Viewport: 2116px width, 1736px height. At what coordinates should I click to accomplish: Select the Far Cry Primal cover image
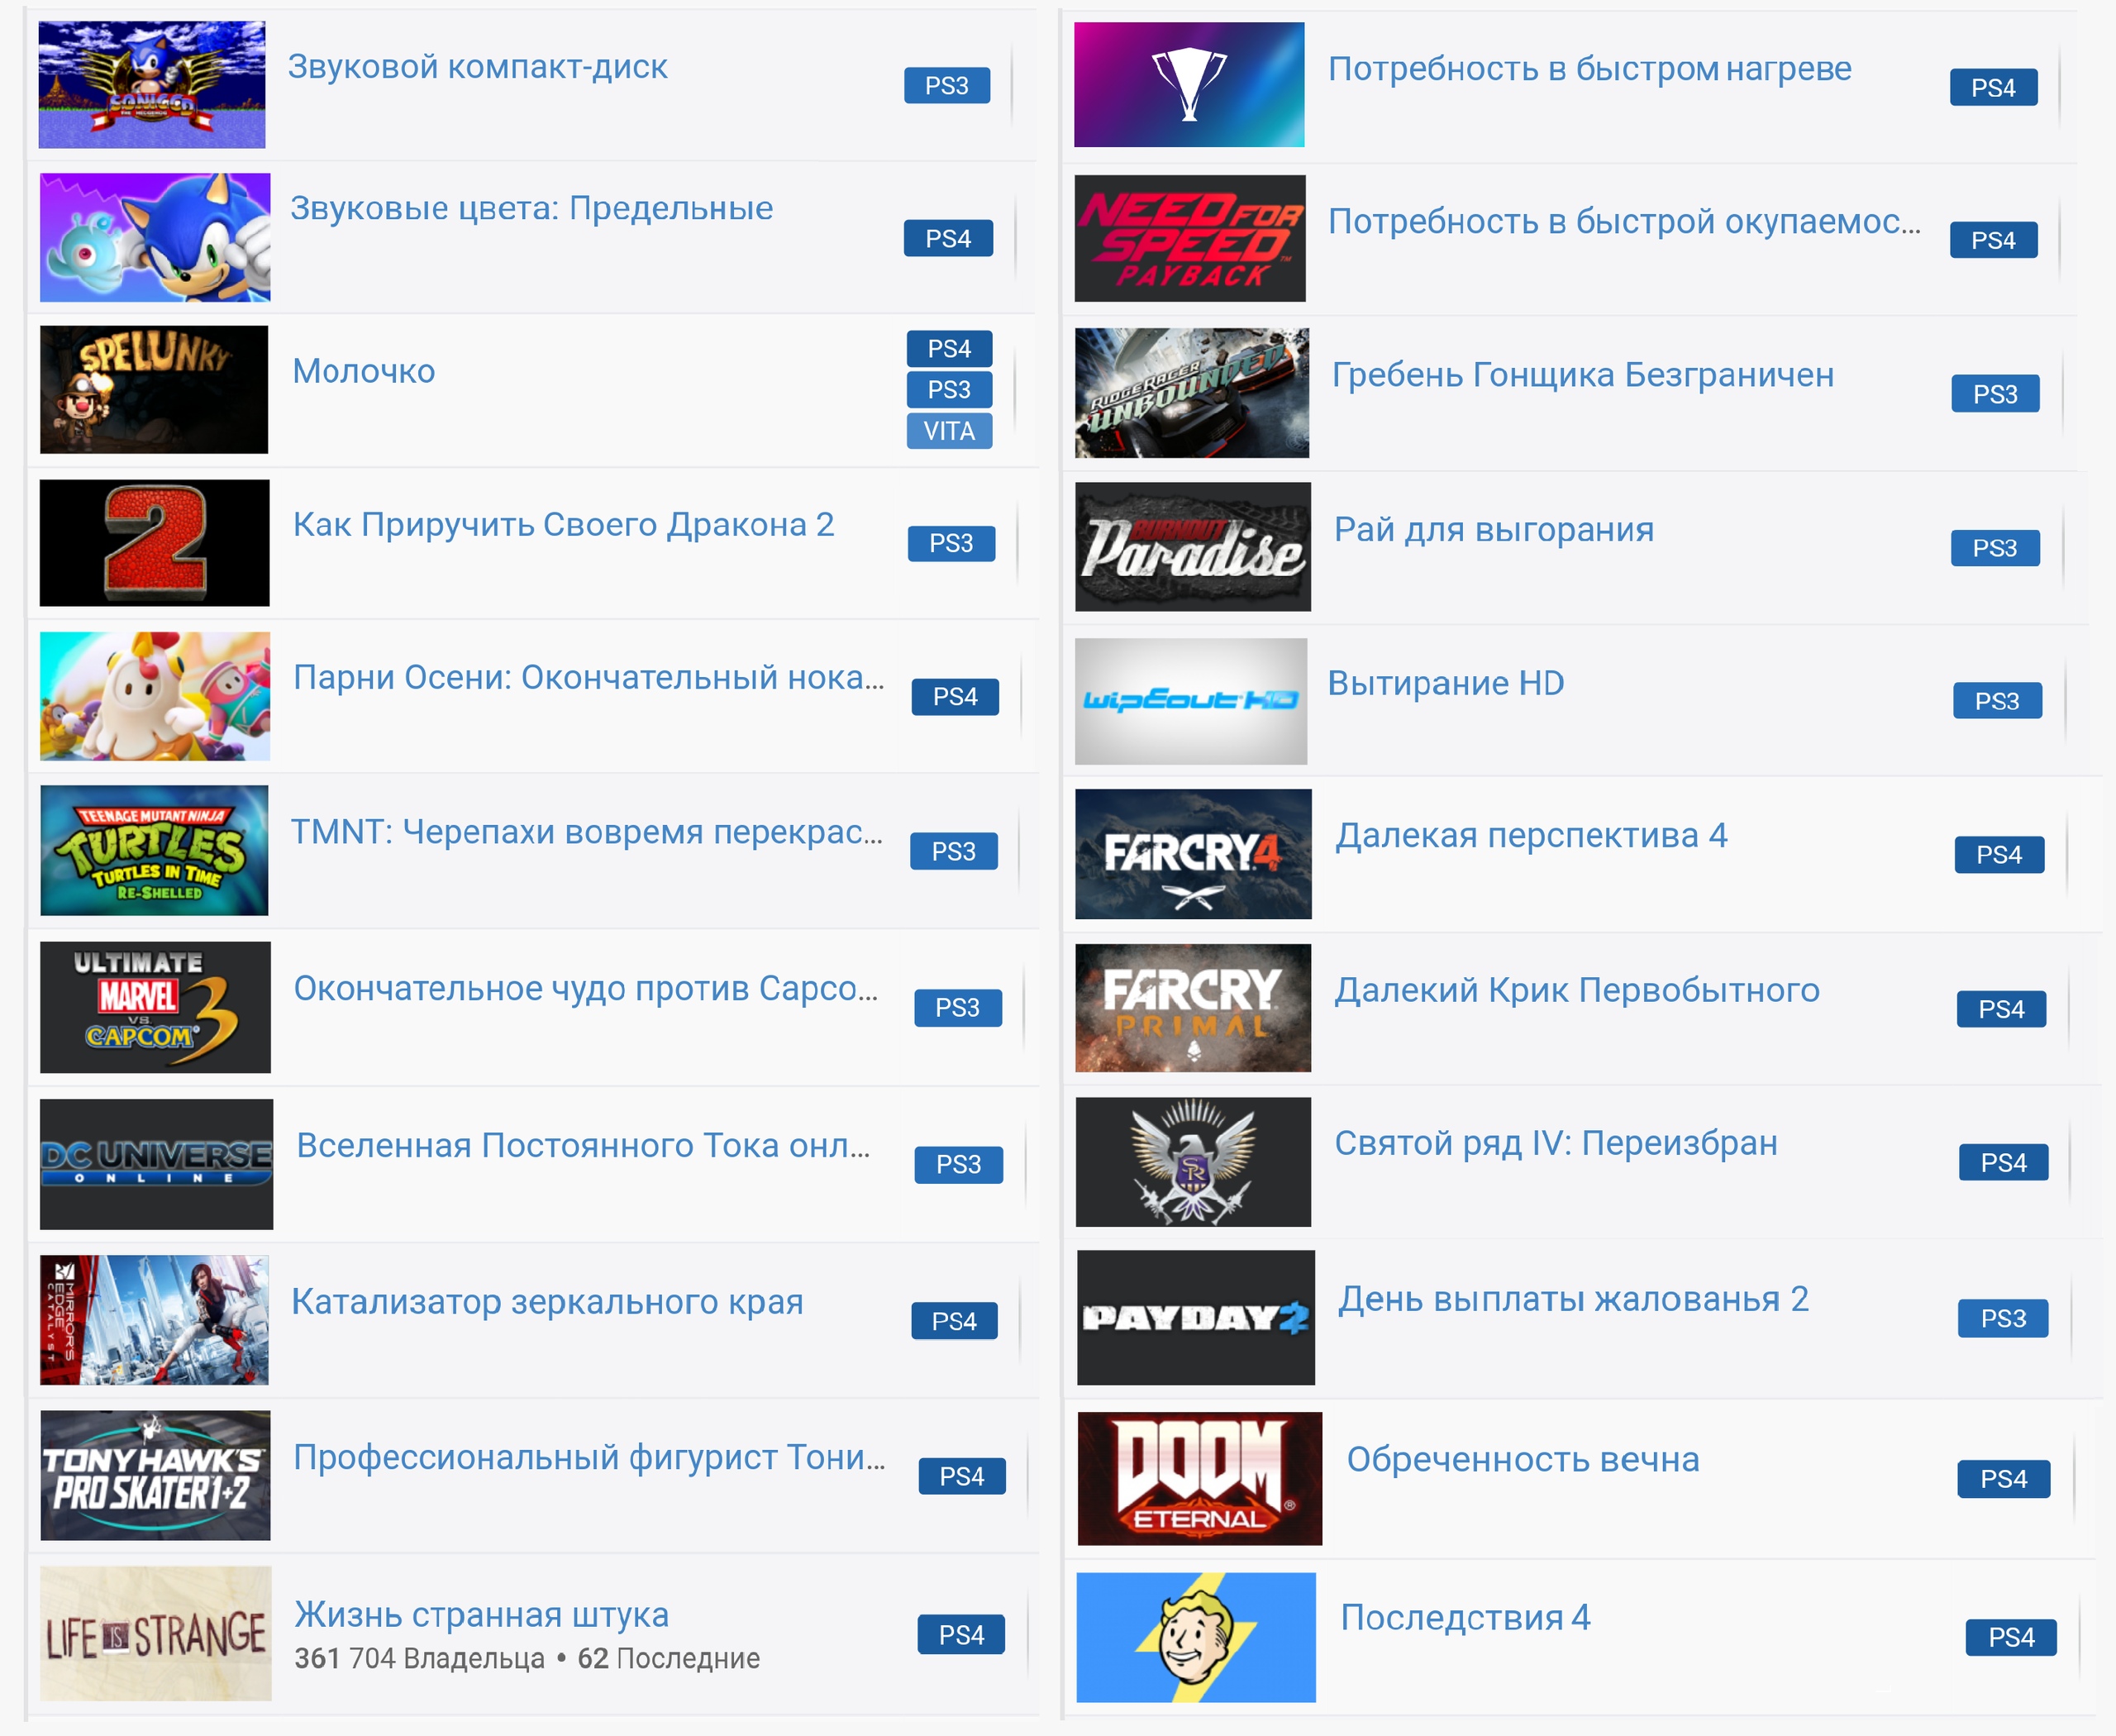(1193, 1008)
